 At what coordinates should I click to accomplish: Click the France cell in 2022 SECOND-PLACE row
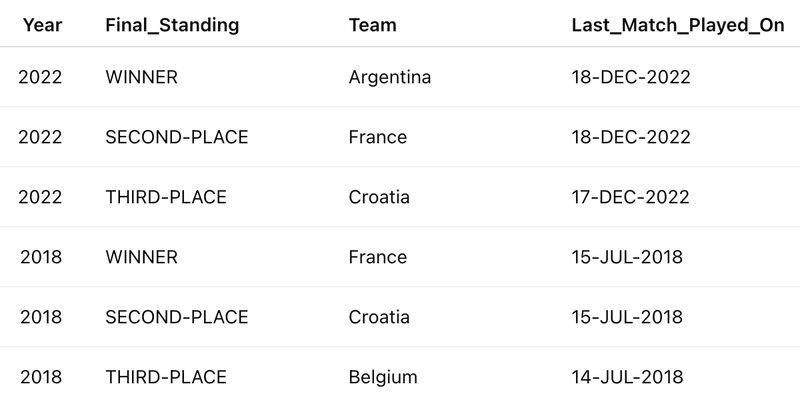(x=378, y=137)
